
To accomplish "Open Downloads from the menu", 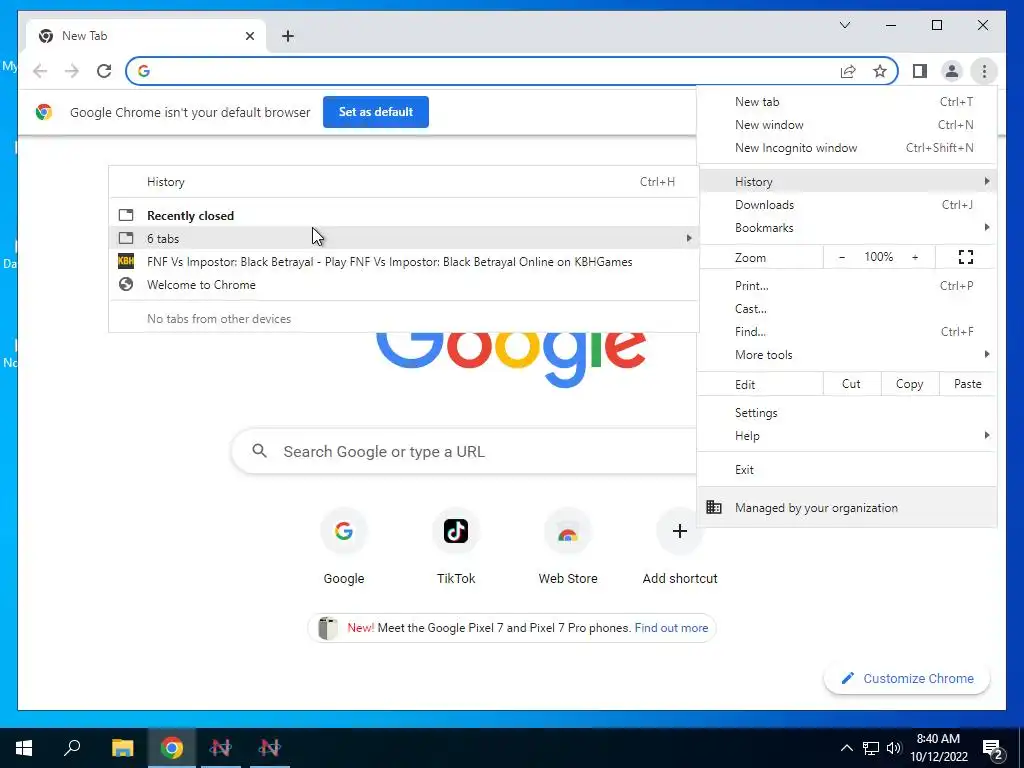I will 846,205.
